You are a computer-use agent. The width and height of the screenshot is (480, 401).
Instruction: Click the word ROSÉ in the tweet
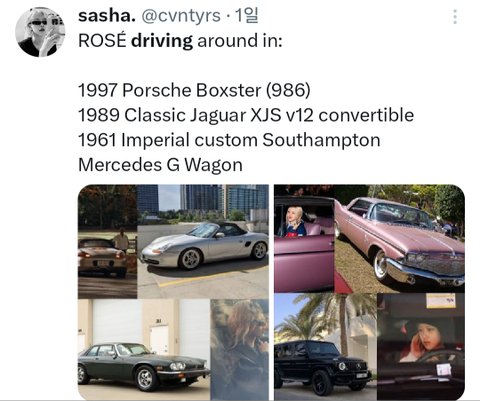[x=102, y=40]
